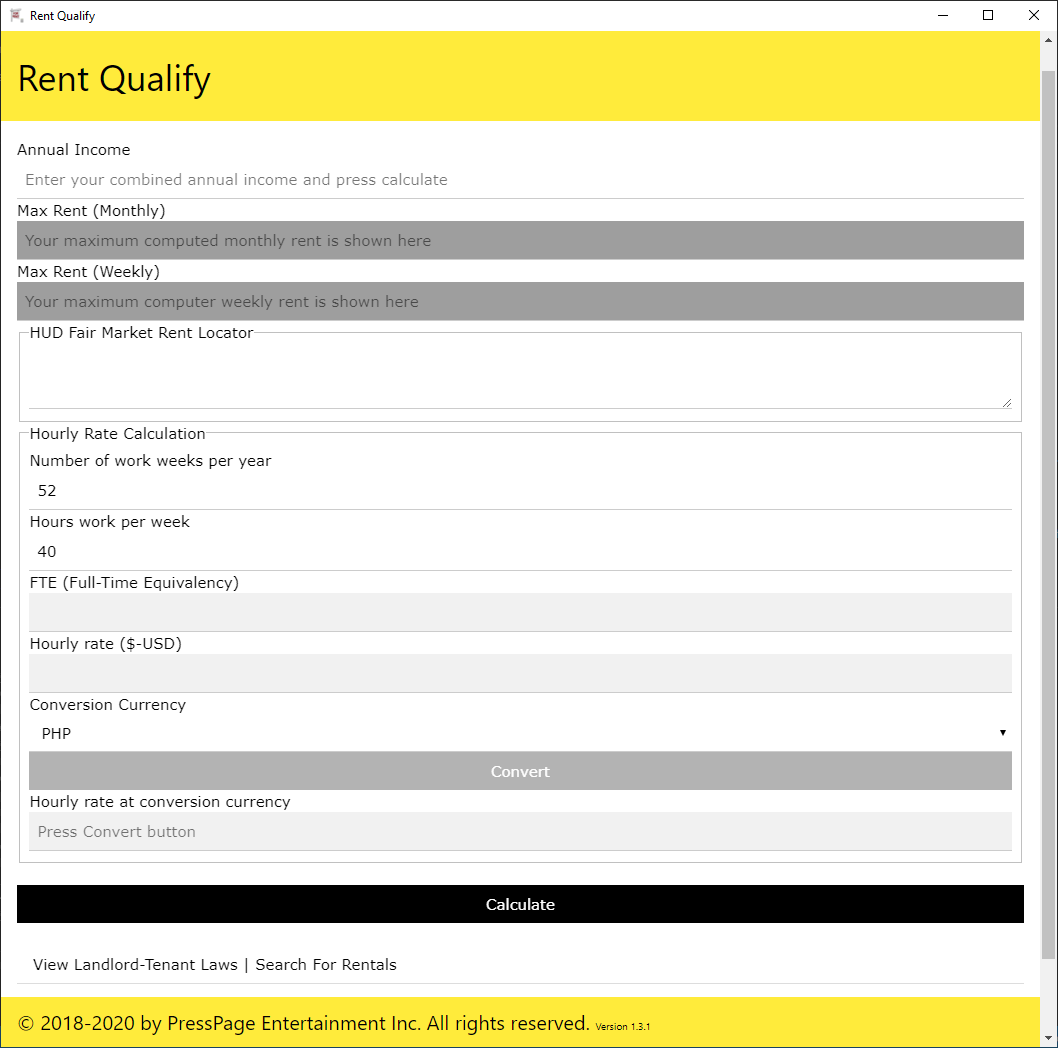Click the FTE (Full-Time Equivalency) field

tap(520, 612)
